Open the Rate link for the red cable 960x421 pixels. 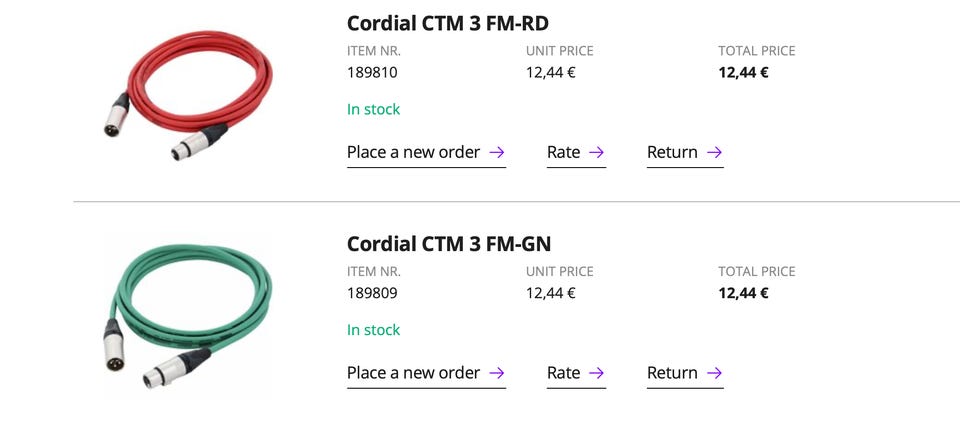[564, 153]
